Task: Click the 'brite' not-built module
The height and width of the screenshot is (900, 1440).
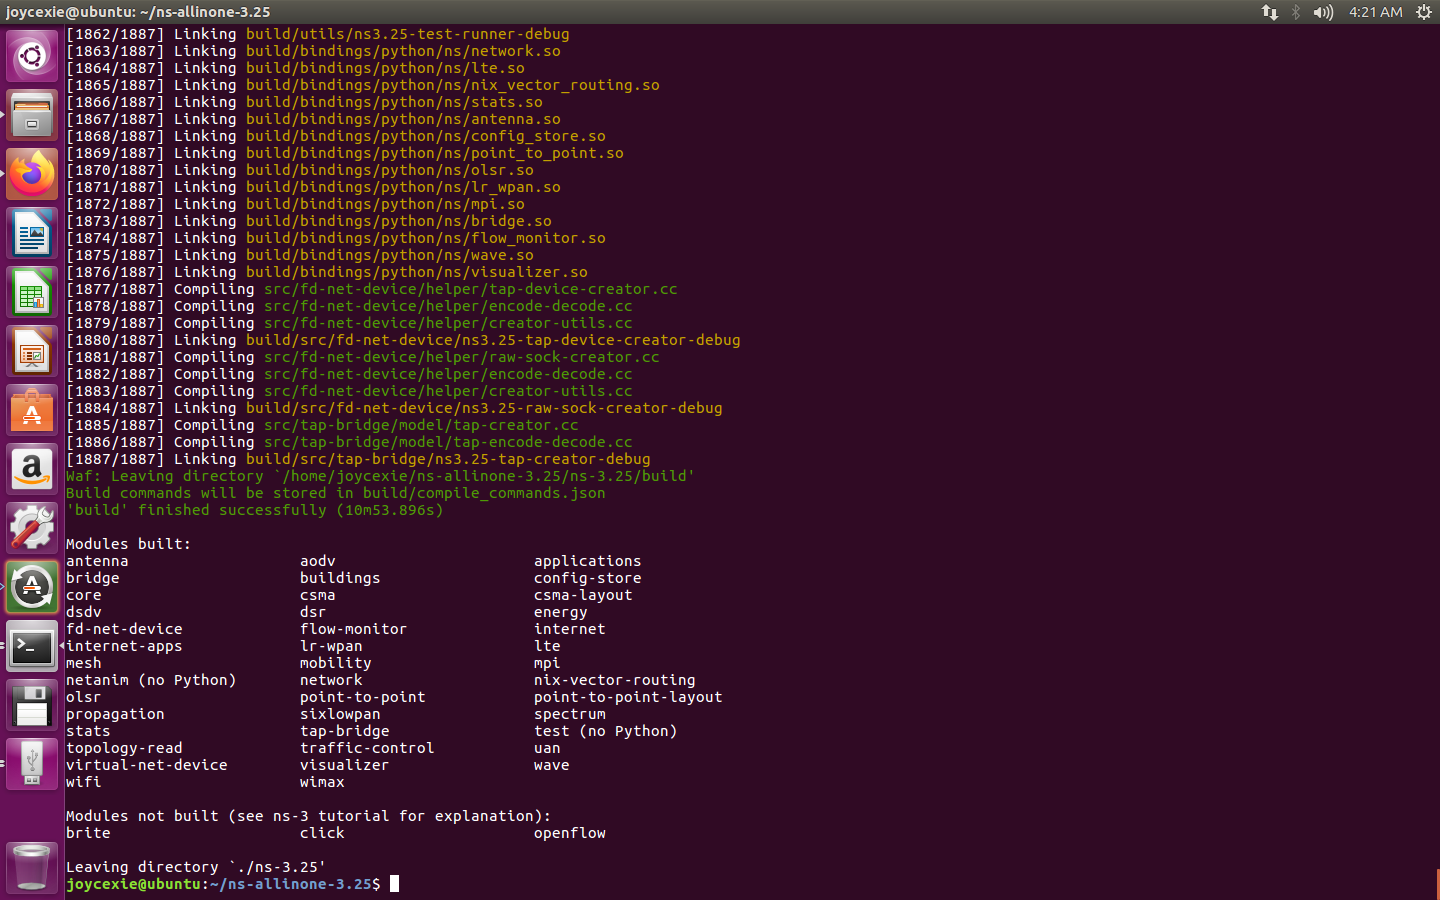Action: tap(88, 833)
